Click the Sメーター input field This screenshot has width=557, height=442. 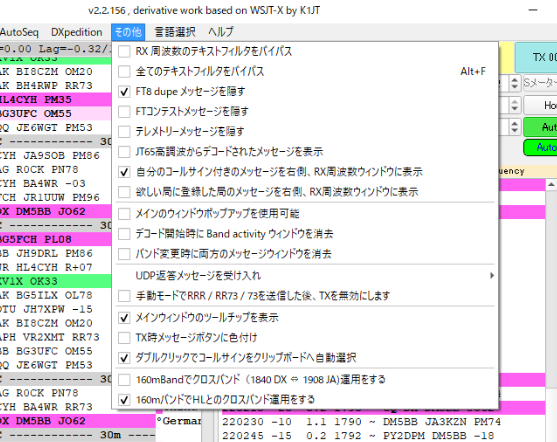pos(540,83)
